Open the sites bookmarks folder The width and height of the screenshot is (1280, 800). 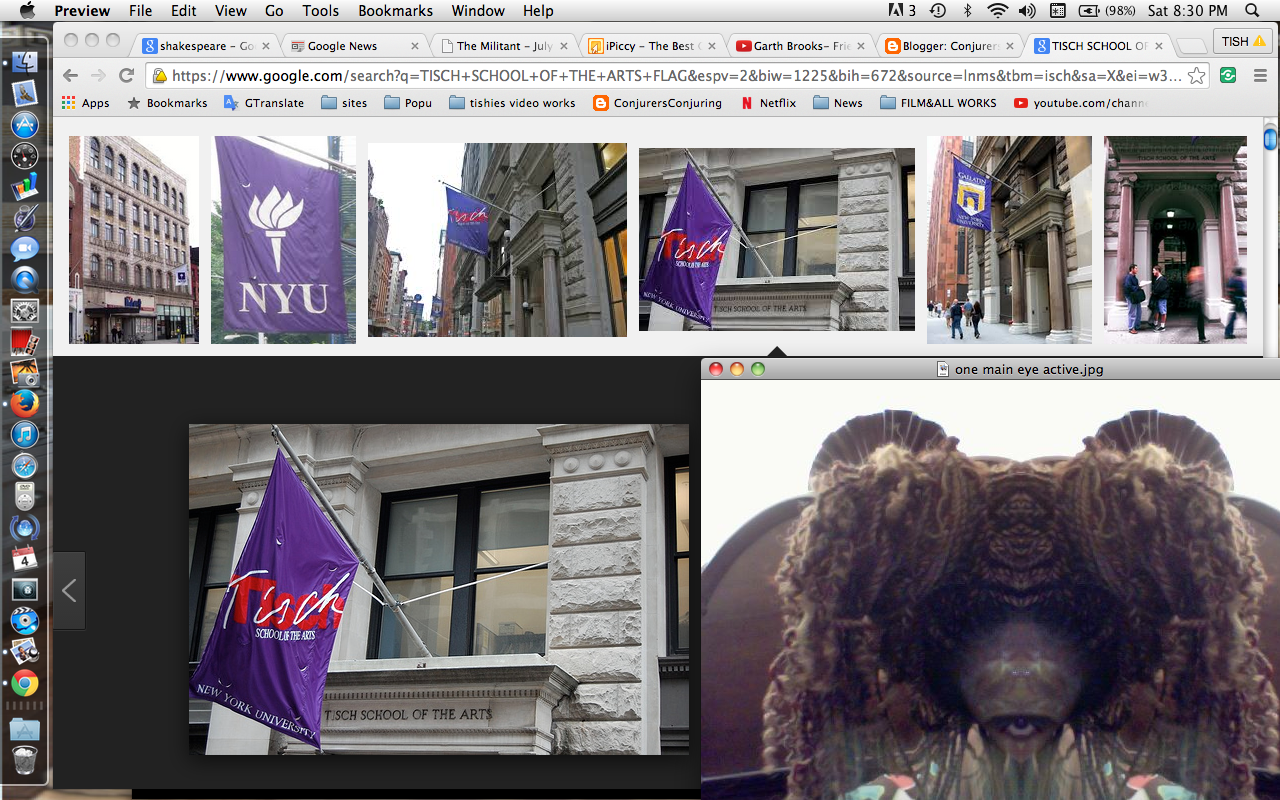(344, 103)
